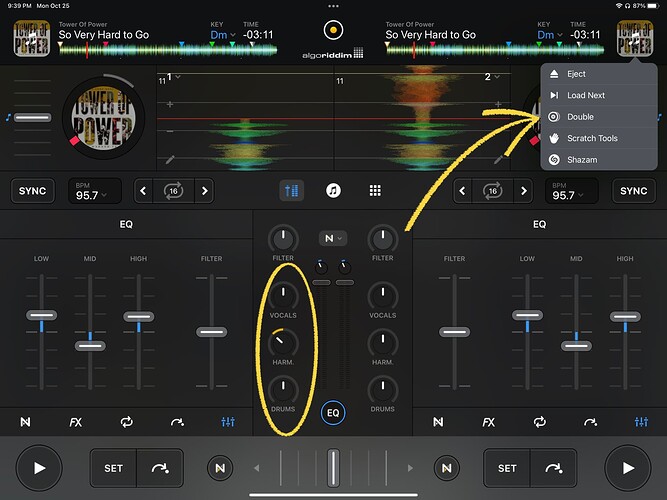
Task: Enable SYNC on the left deck
Action: point(32,191)
